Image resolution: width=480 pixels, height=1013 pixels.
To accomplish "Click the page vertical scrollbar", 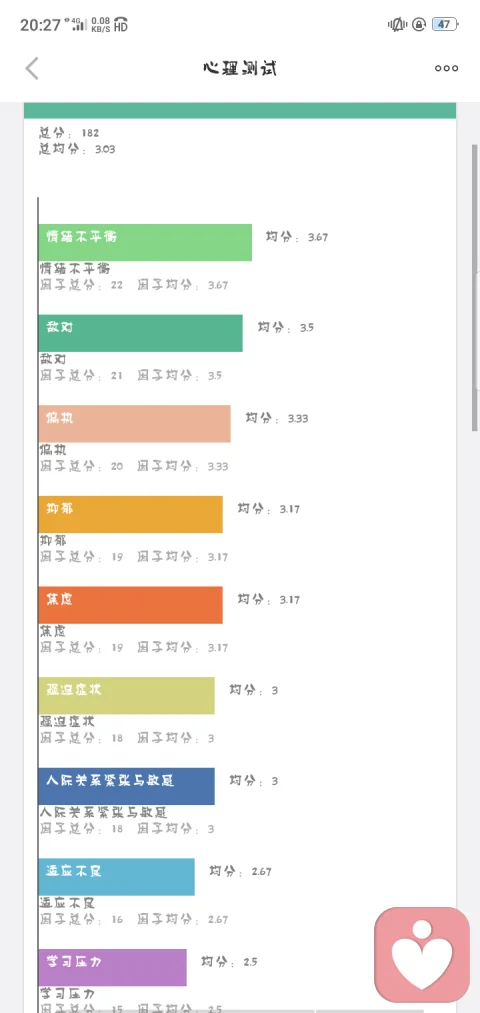I will point(475,287).
